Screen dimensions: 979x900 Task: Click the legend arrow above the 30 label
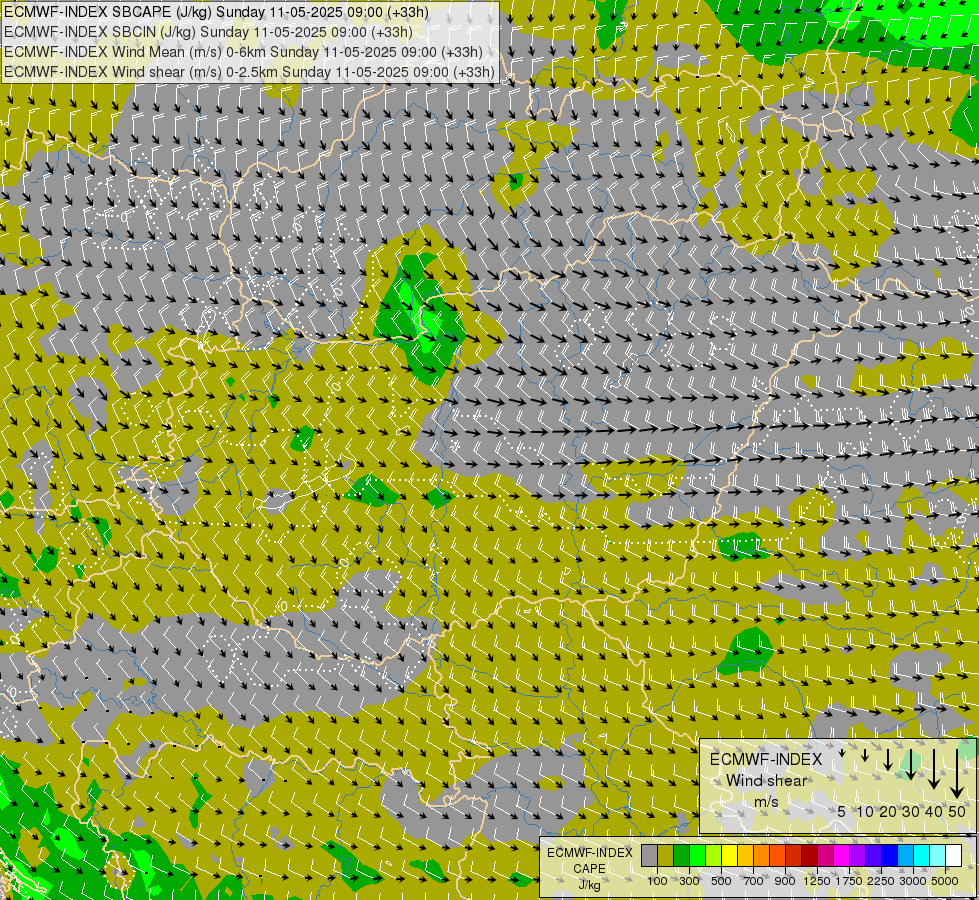click(910, 764)
